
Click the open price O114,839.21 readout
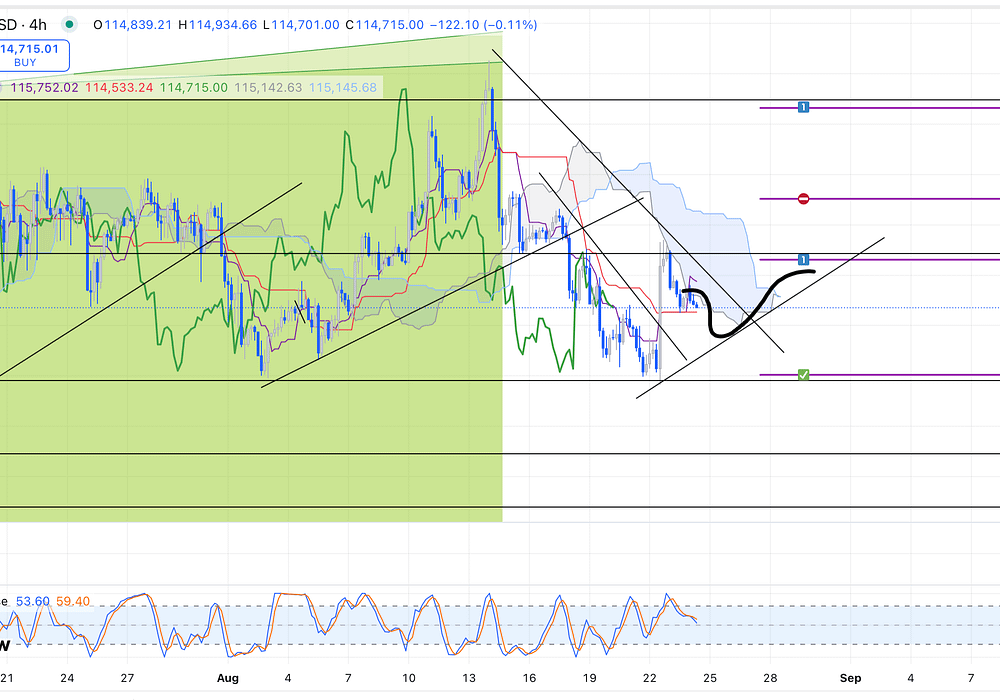[x=132, y=24]
